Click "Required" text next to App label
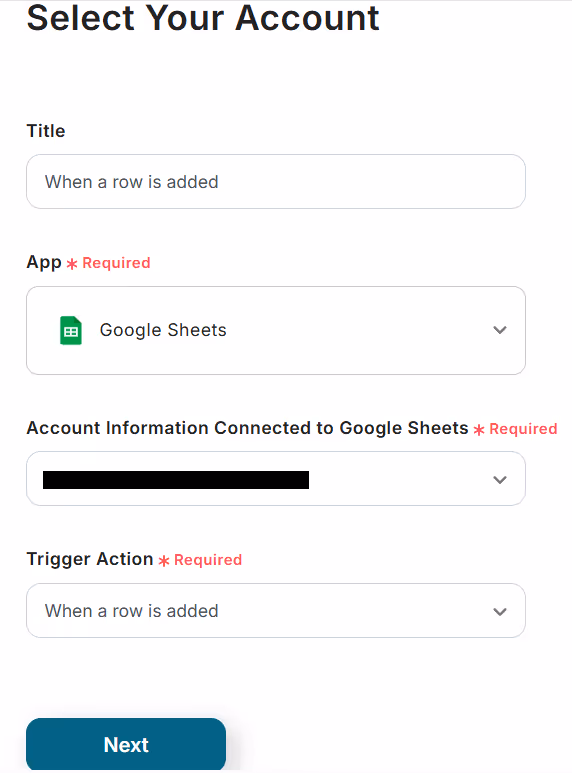The image size is (572, 773). tap(116, 263)
